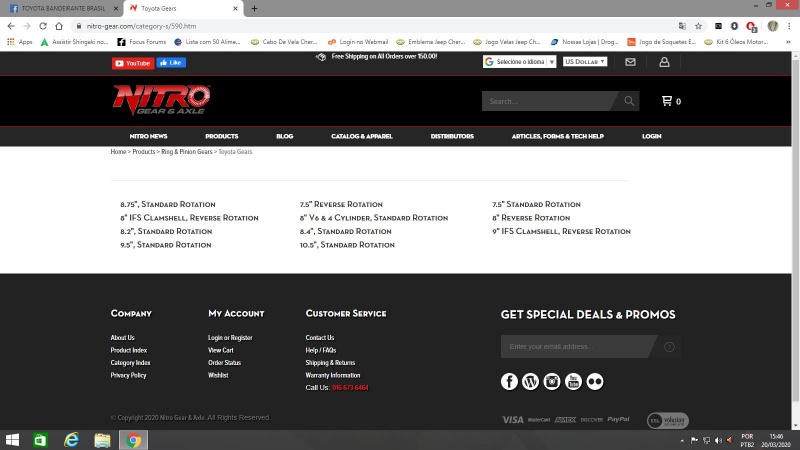Open the Chrome menu three dots
The width and height of the screenshot is (800, 450).
tap(789, 26)
